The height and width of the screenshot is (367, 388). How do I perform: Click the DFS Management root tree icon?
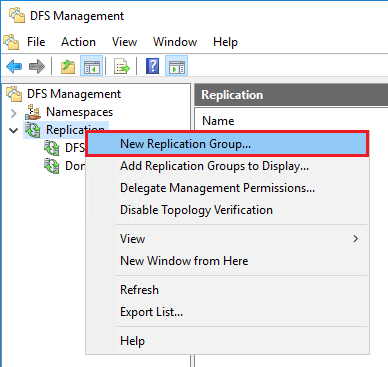[14, 94]
